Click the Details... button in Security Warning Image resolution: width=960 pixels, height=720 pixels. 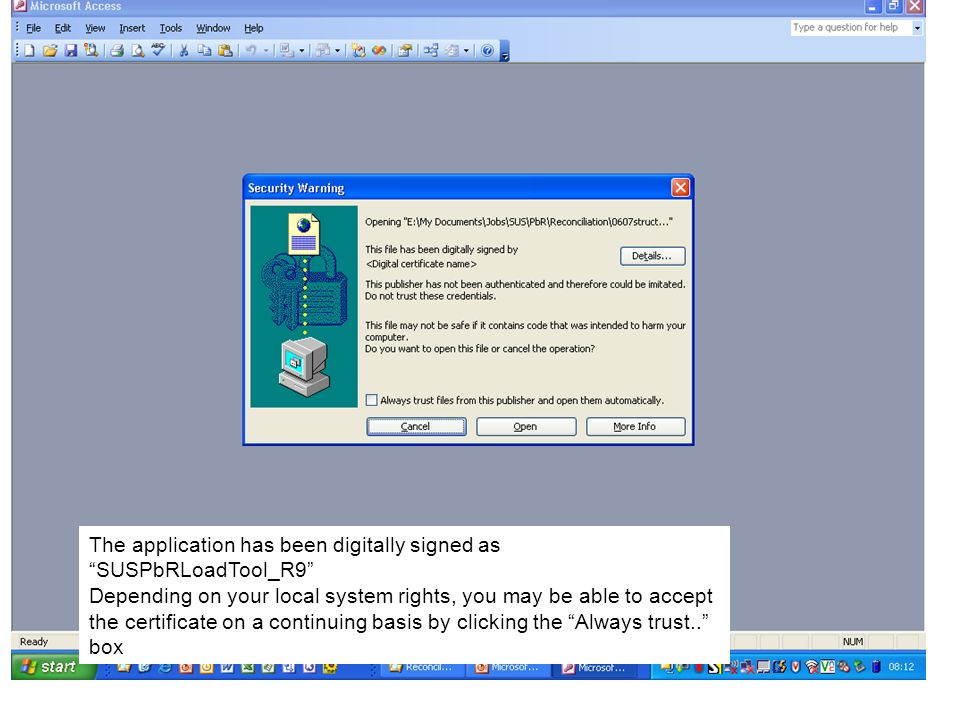(652, 256)
